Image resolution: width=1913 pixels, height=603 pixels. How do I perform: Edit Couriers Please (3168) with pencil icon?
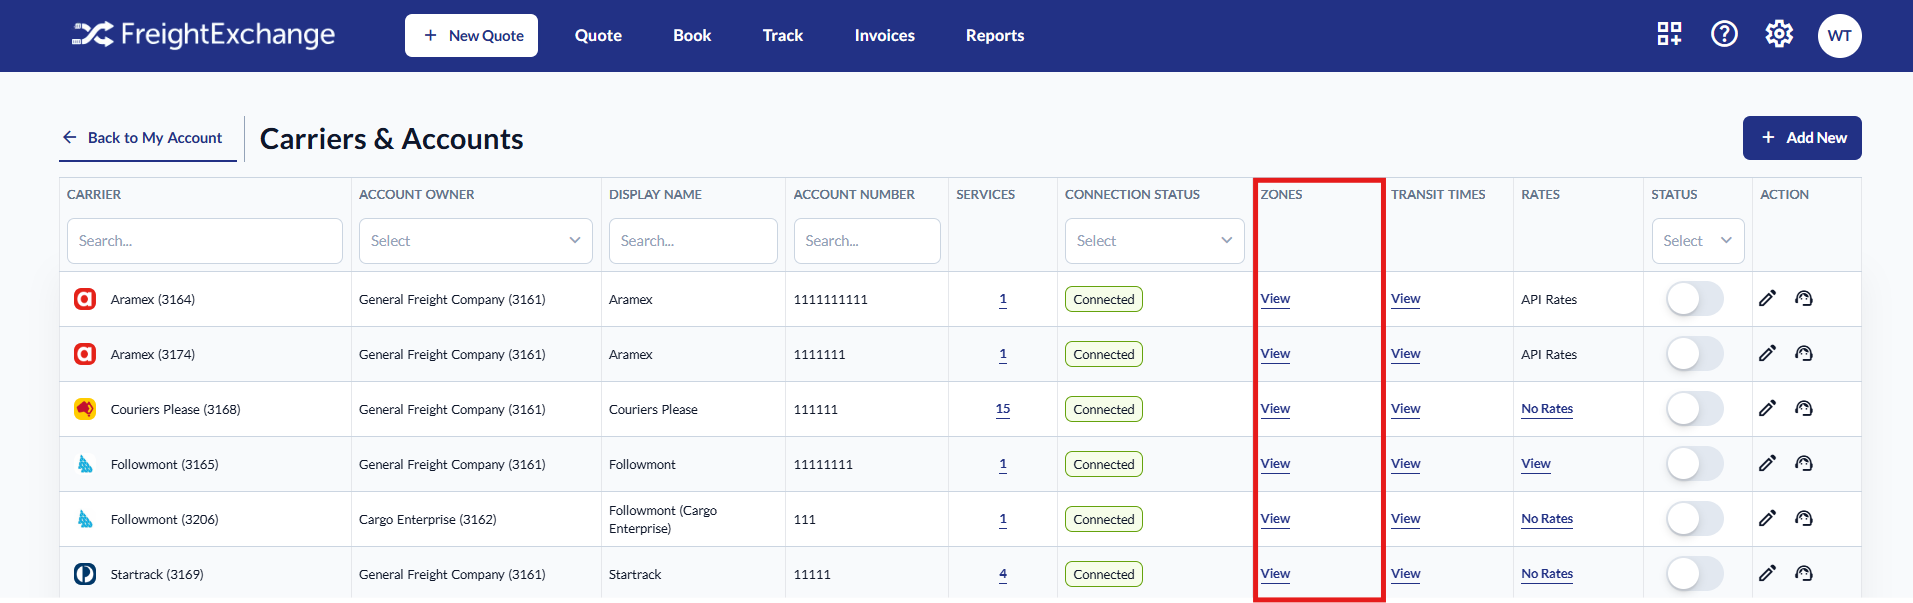1767,408
